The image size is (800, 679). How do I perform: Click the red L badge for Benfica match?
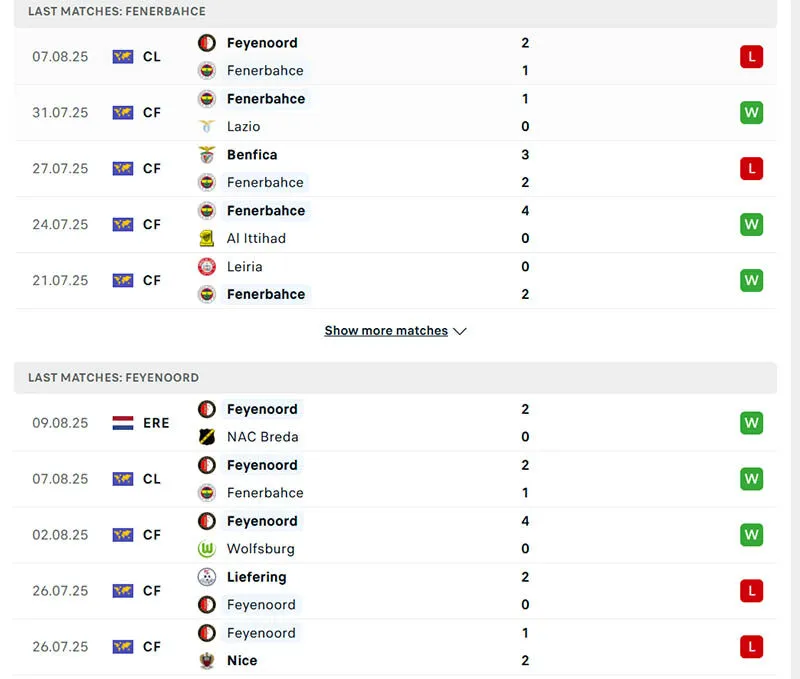pos(751,169)
